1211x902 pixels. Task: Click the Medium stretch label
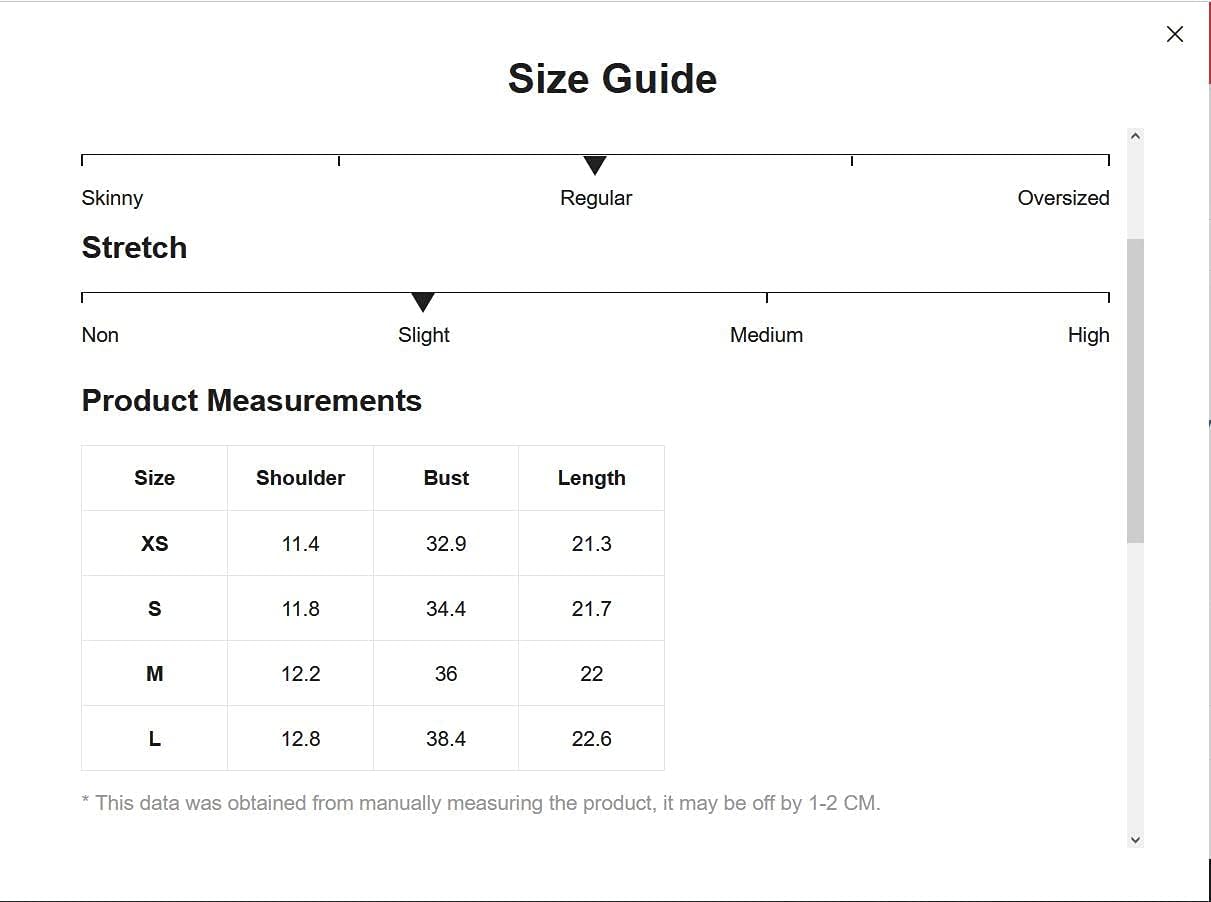coord(766,335)
